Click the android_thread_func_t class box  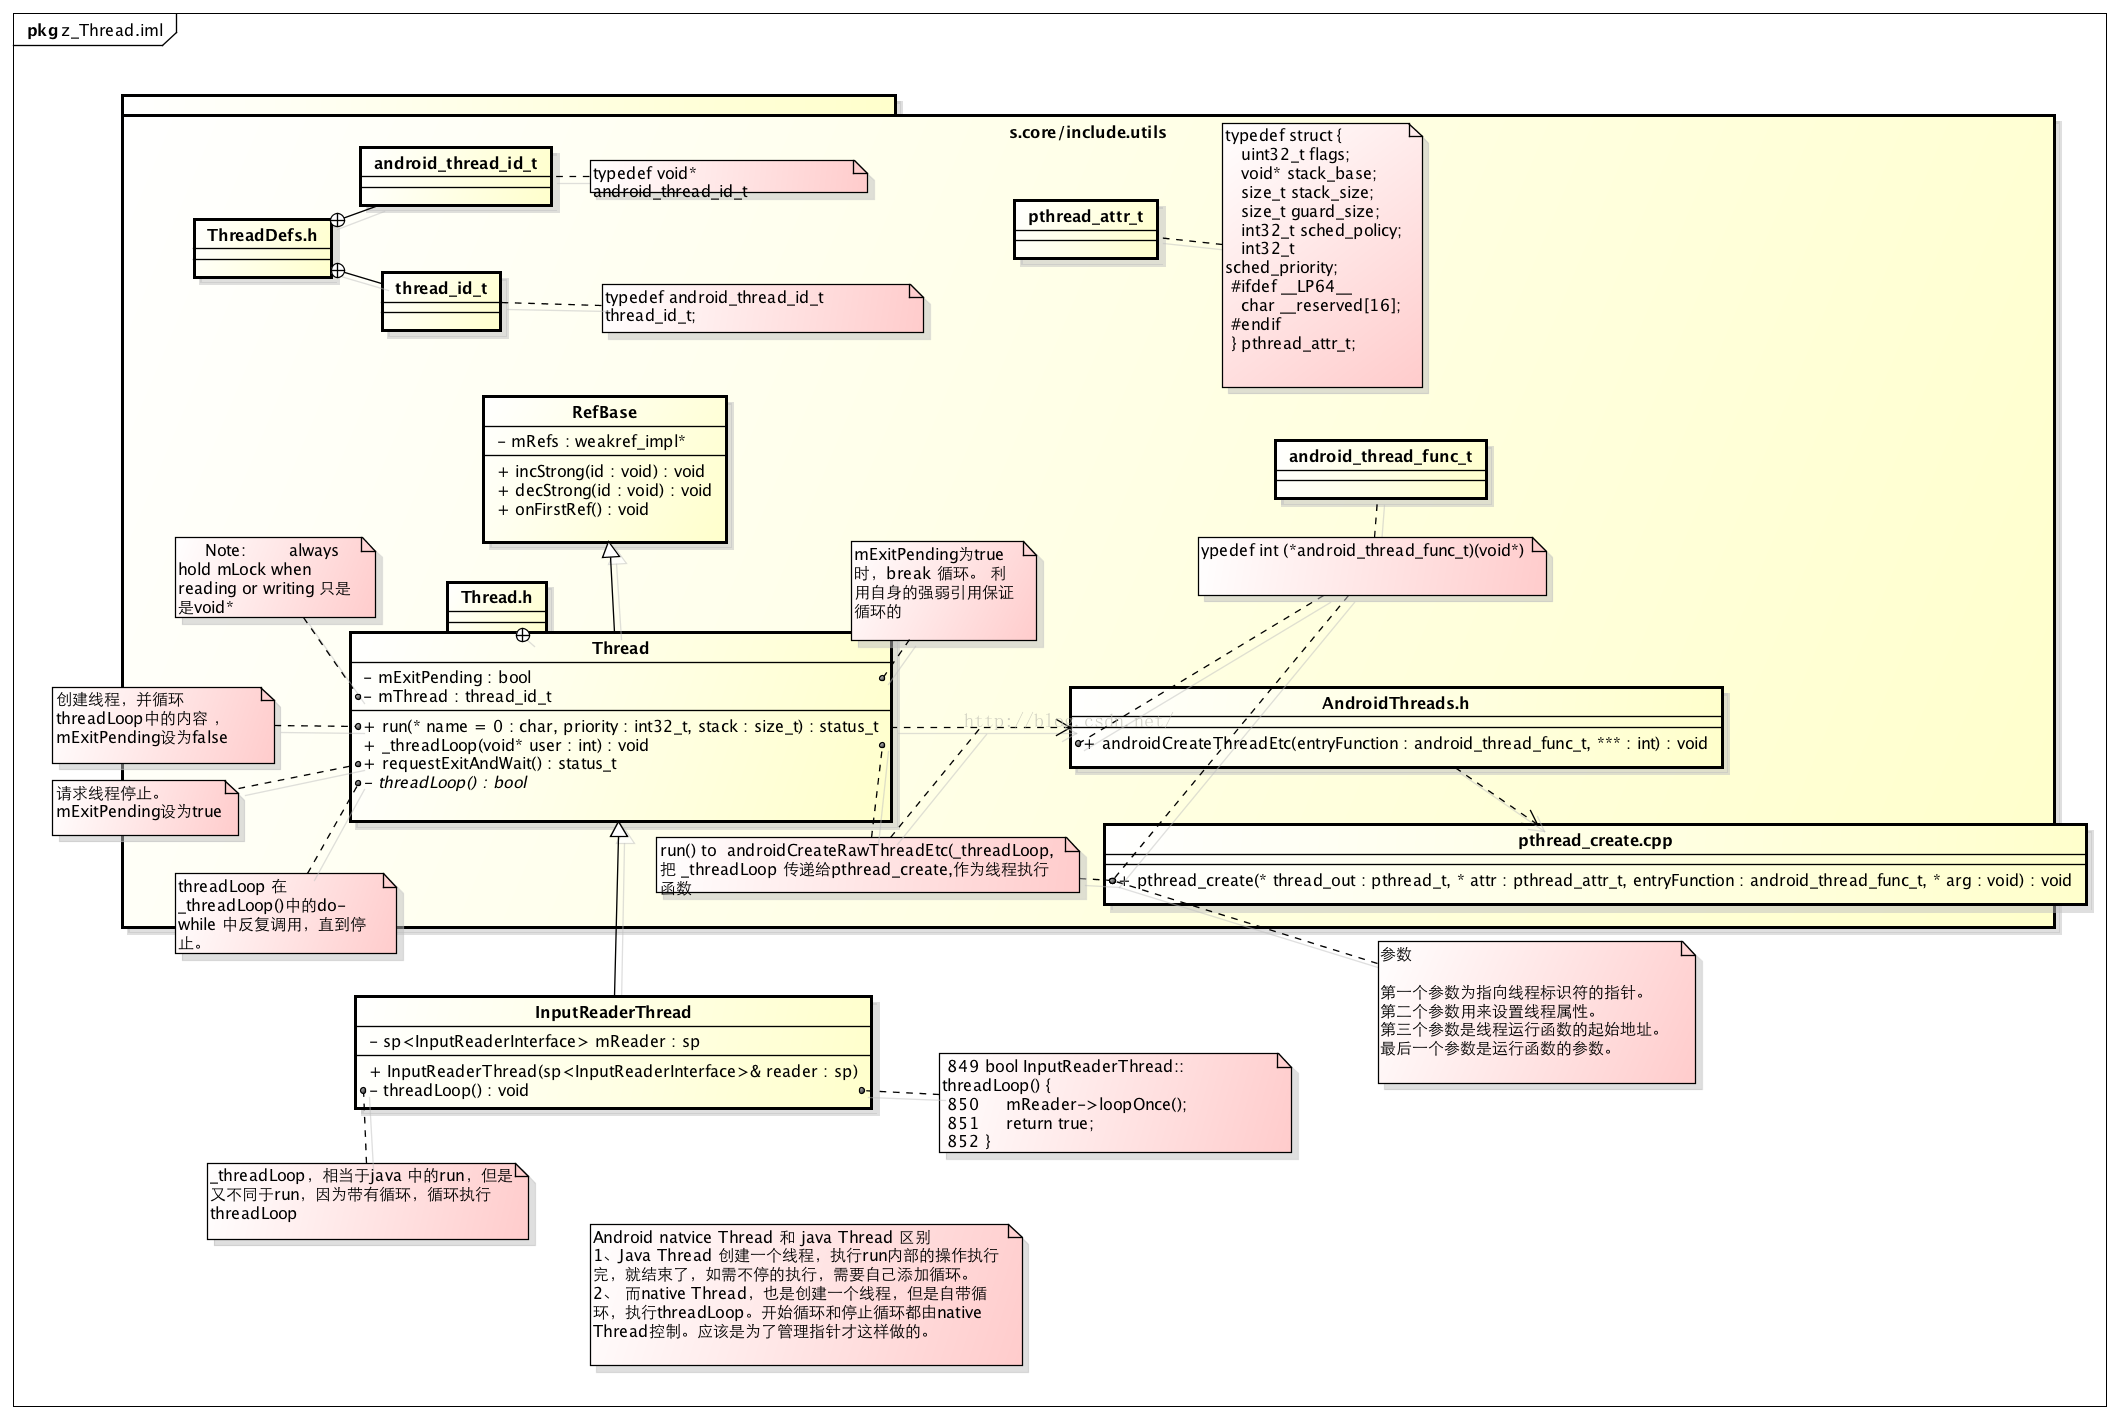[x=1380, y=470]
